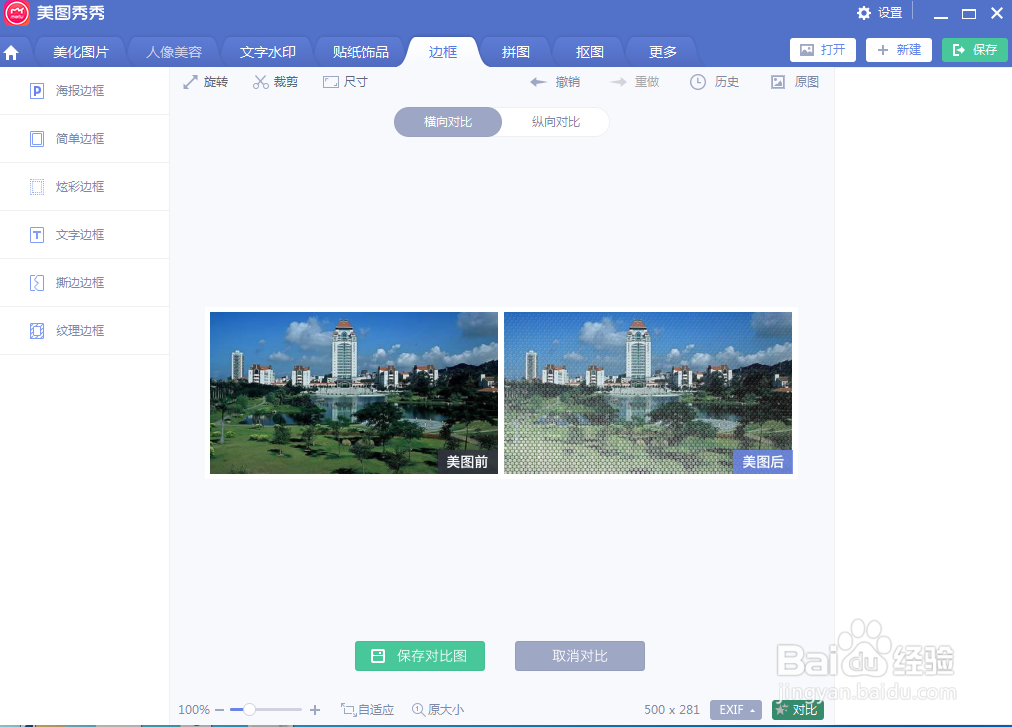This screenshot has height=727, width=1012.
Task: Choose 简单边框 in the sidebar
Action: click(85, 139)
